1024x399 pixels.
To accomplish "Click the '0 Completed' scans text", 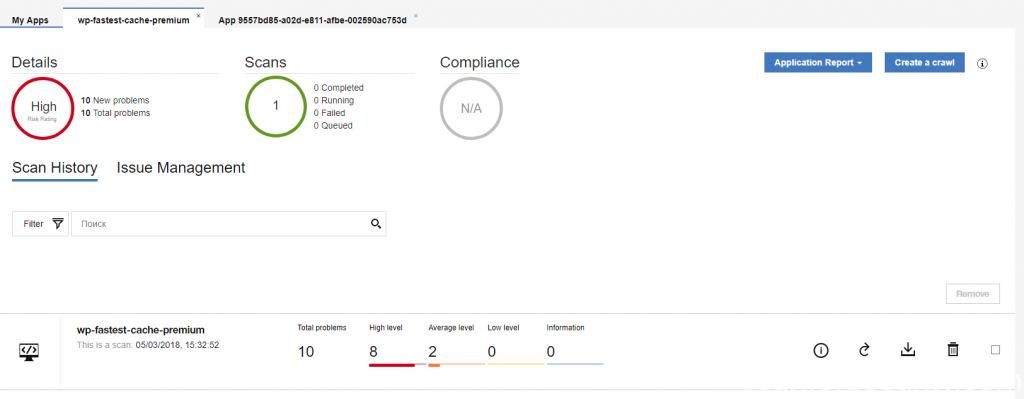I will tap(338, 88).
